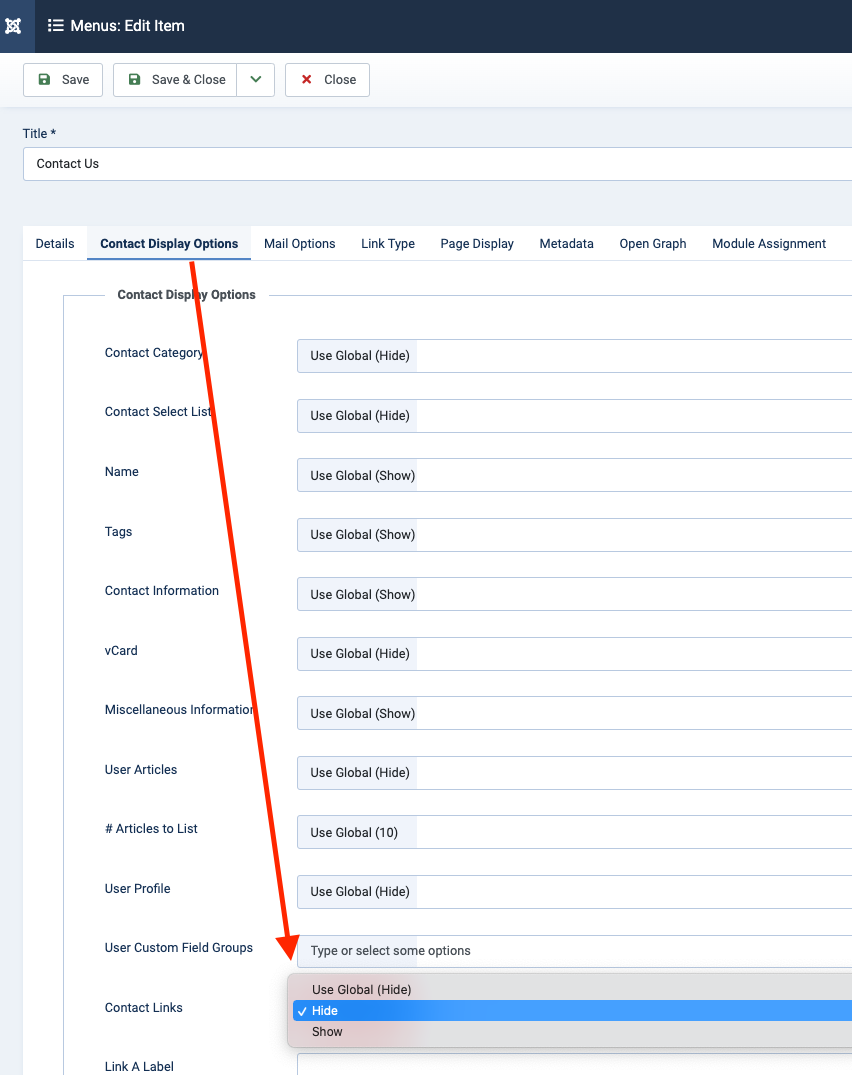Viewport: 852px width, 1075px height.
Task: Open the Contact Select List dropdown
Action: [x=574, y=415]
